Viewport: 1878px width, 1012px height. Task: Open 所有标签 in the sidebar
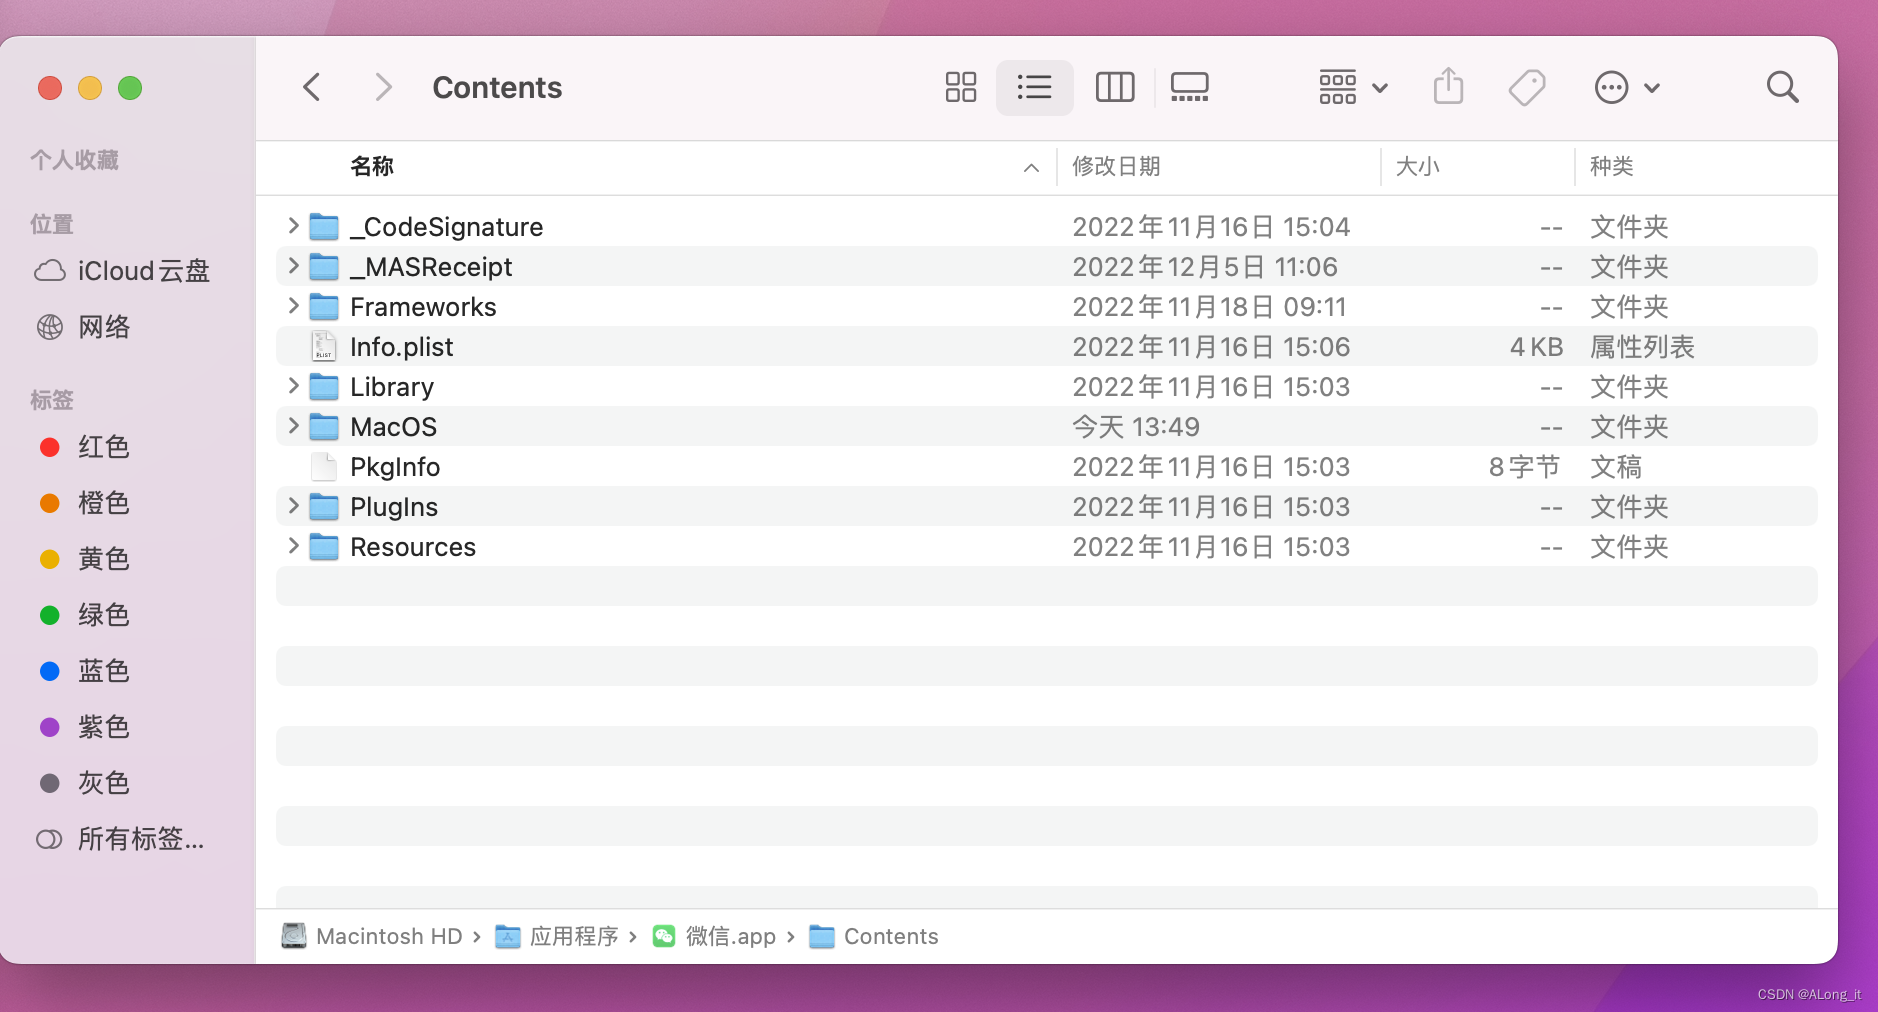140,839
